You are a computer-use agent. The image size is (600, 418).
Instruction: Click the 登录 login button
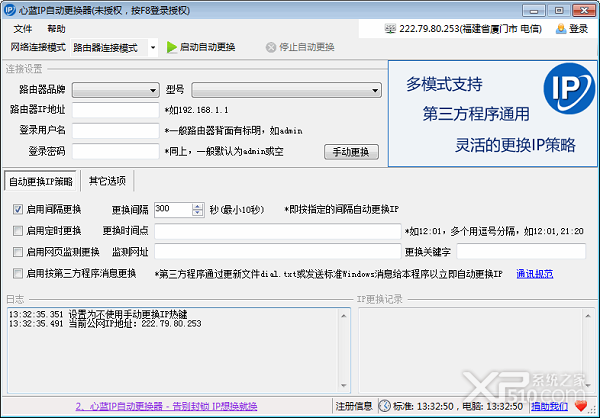(573, 29)
